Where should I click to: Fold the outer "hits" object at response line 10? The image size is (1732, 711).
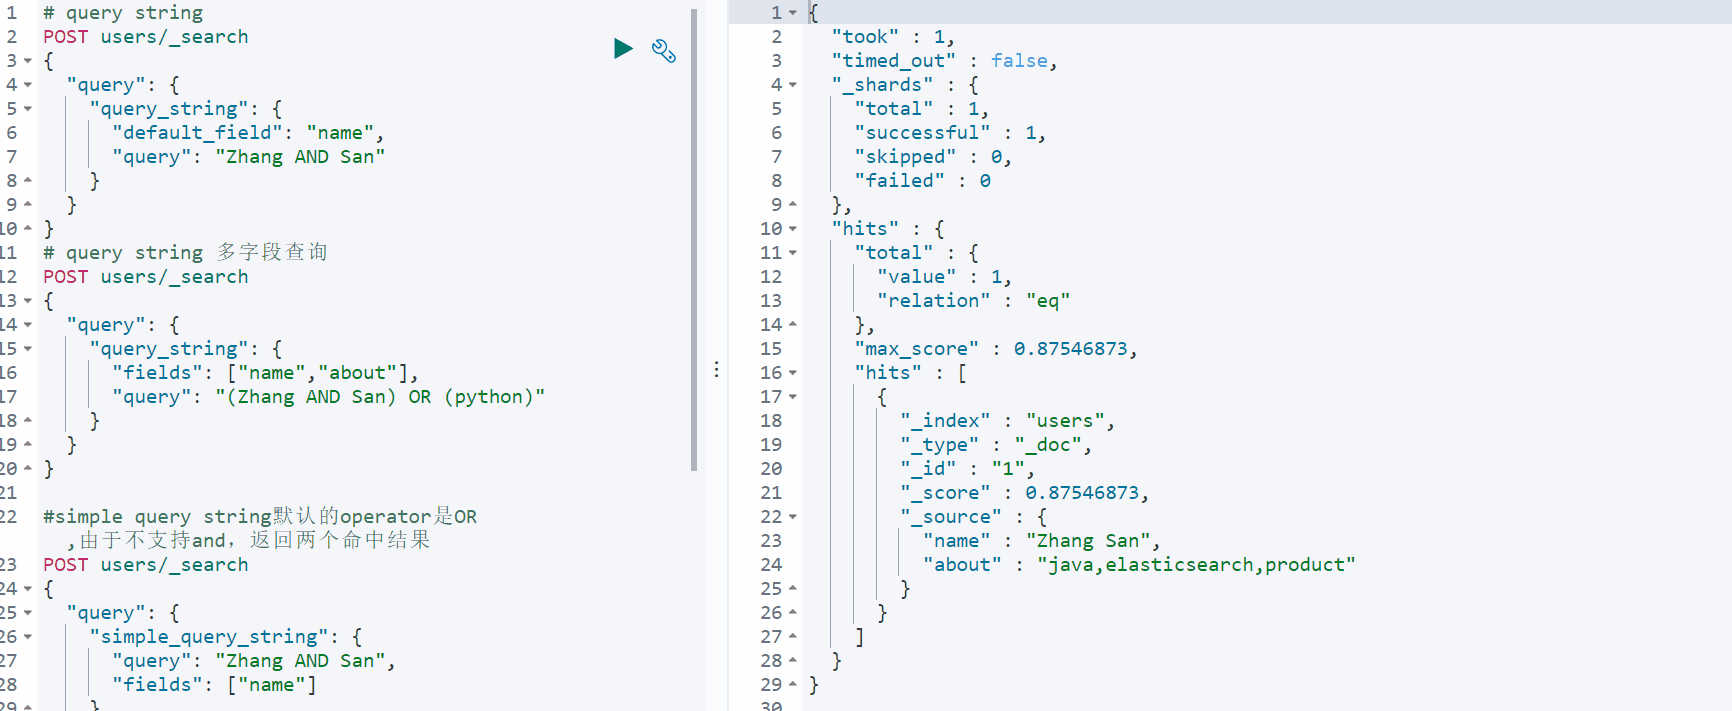coord(793,229)
